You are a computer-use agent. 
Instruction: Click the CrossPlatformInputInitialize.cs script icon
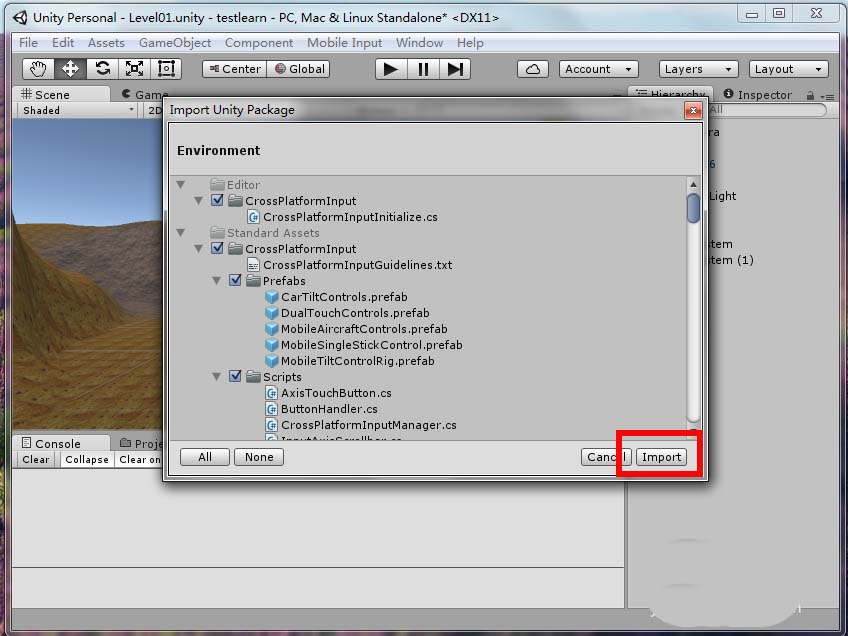(254, 217)
